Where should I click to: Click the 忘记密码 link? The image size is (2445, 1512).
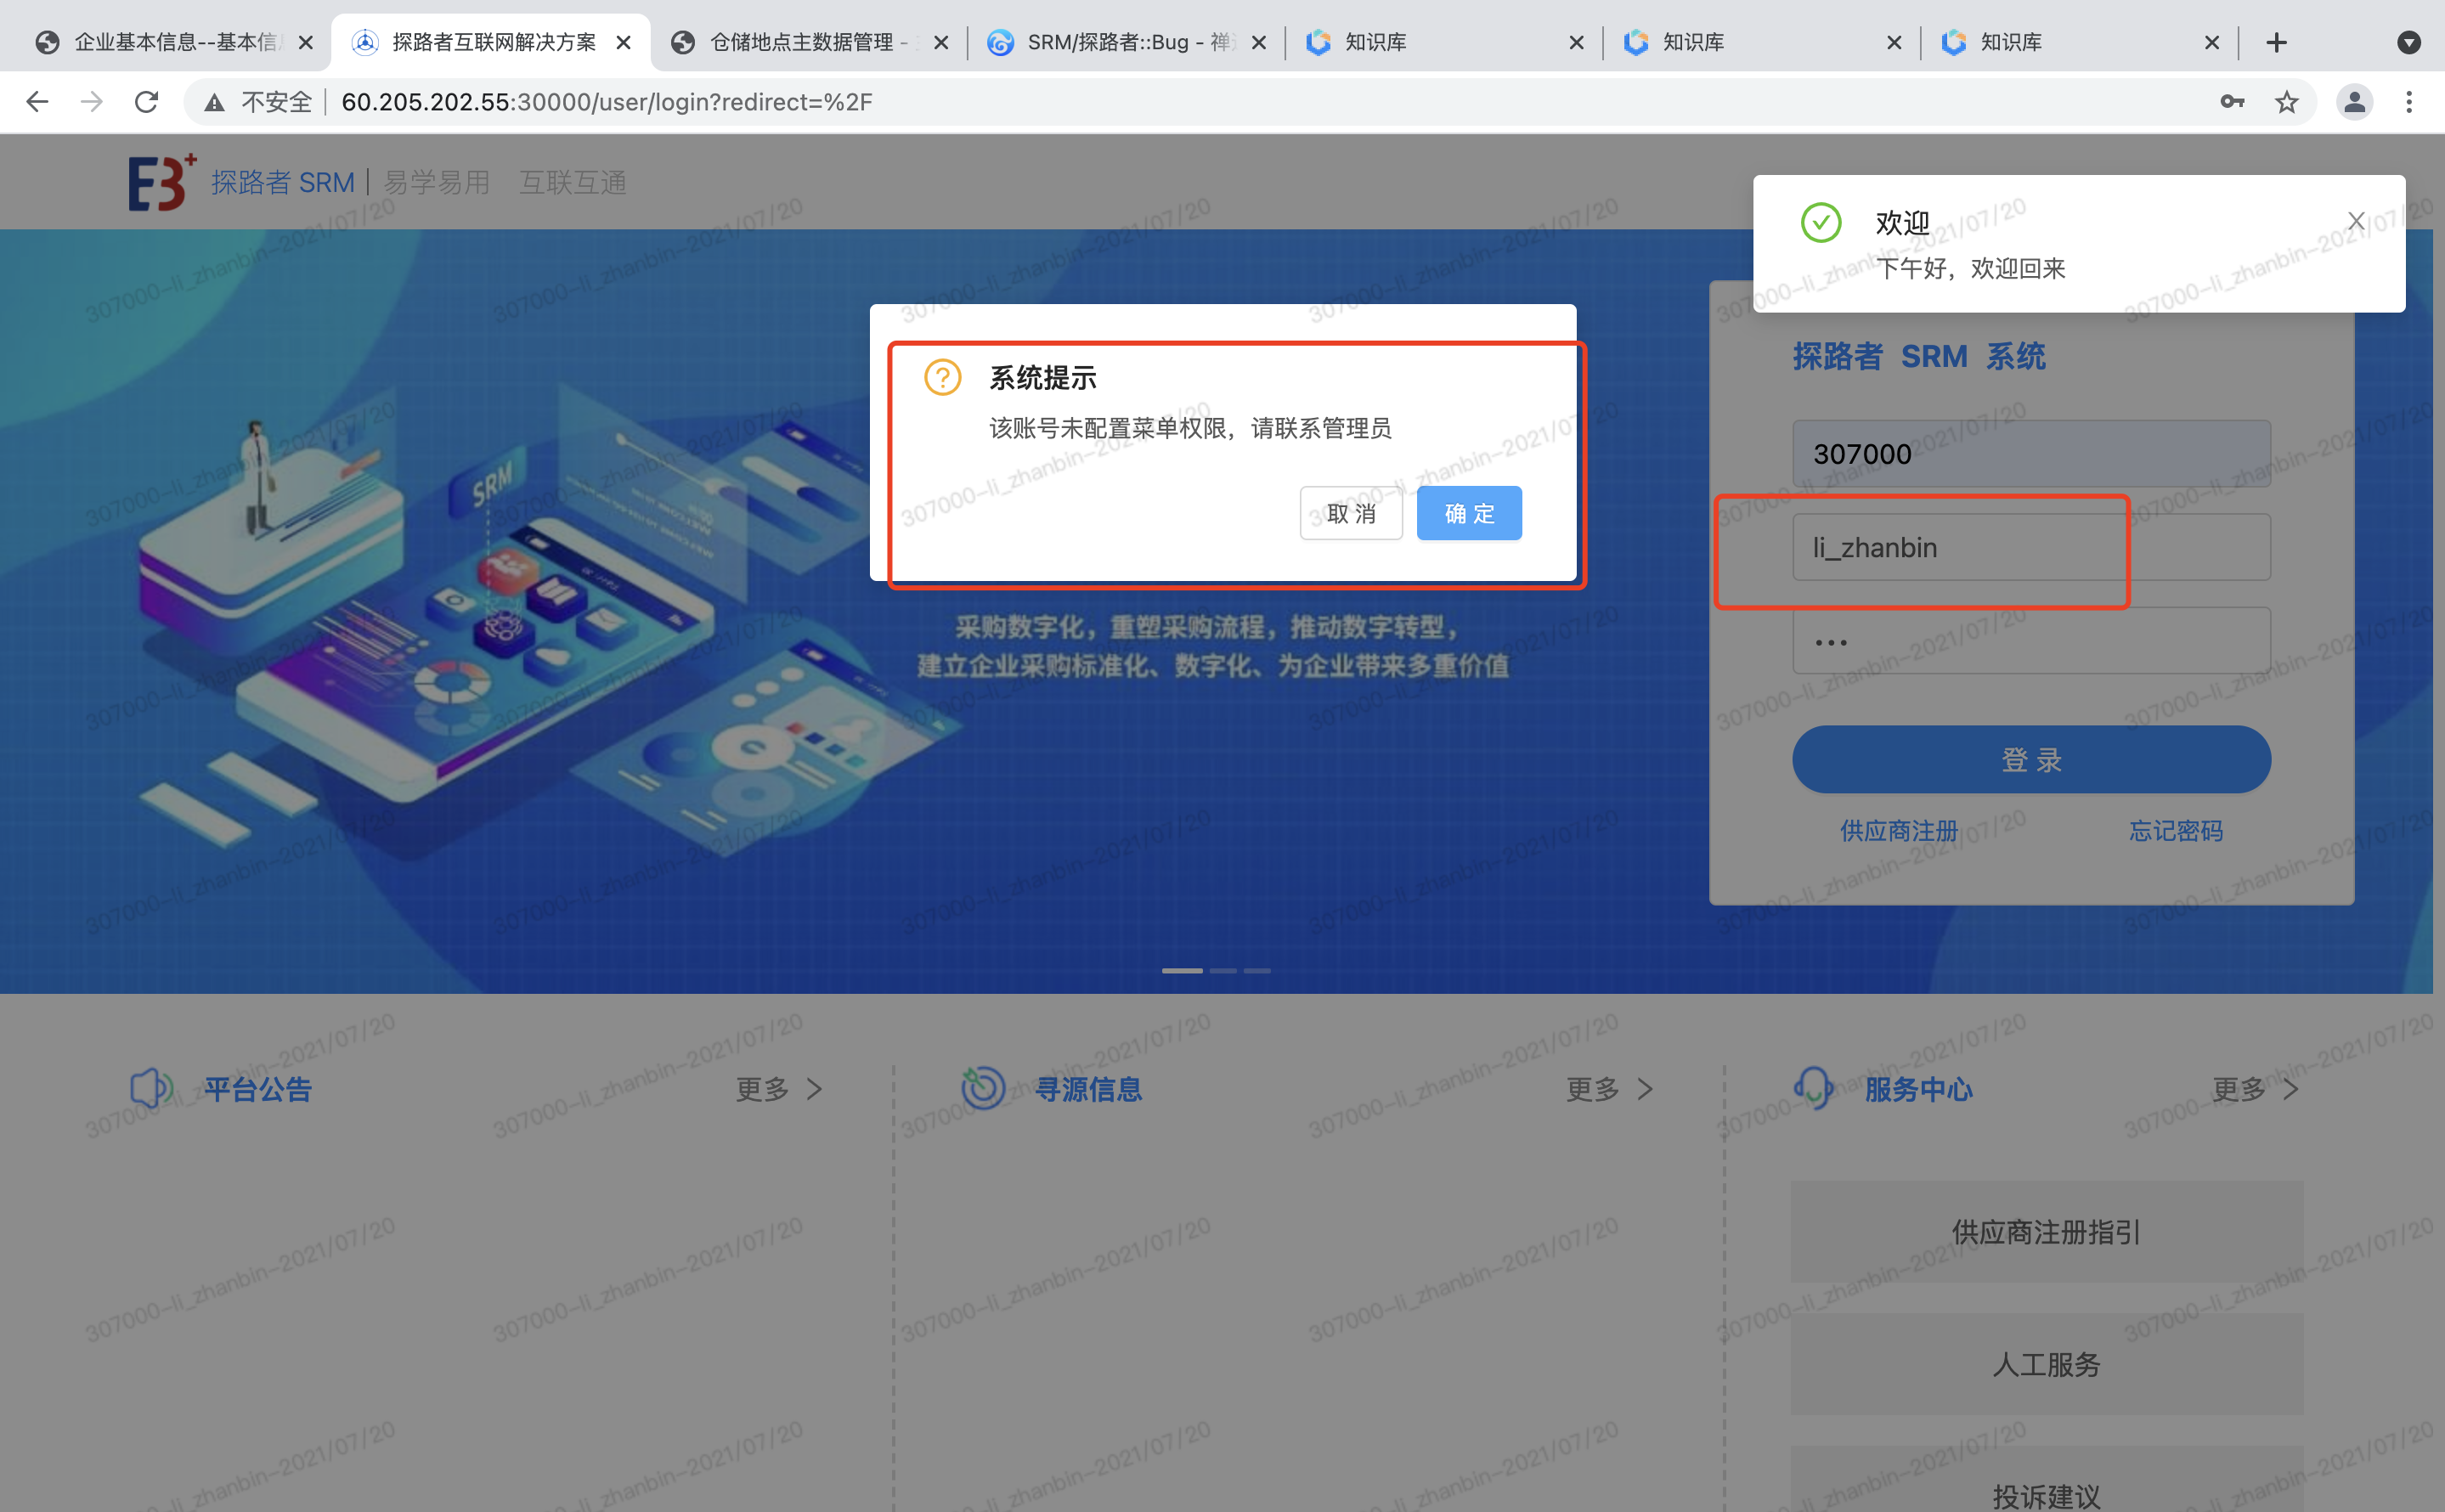click(x=2175, y=831)
